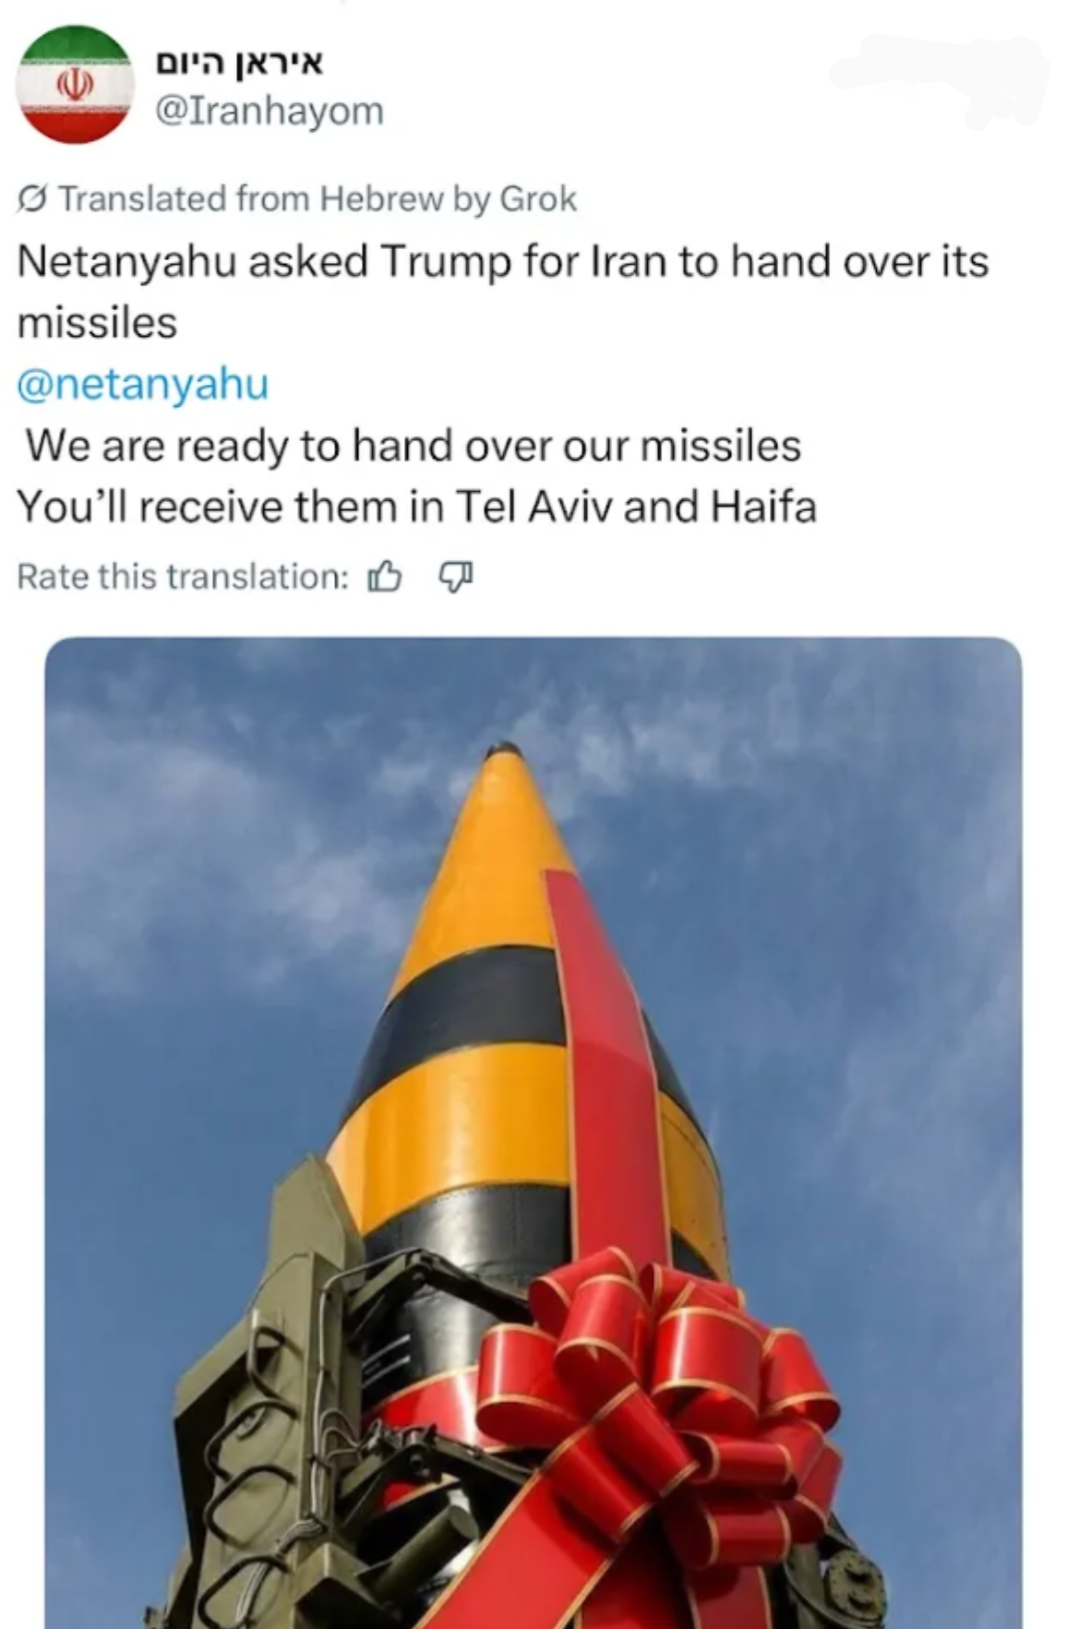
Task: Open the @Iranhayom handle
Action: point(269,110)
